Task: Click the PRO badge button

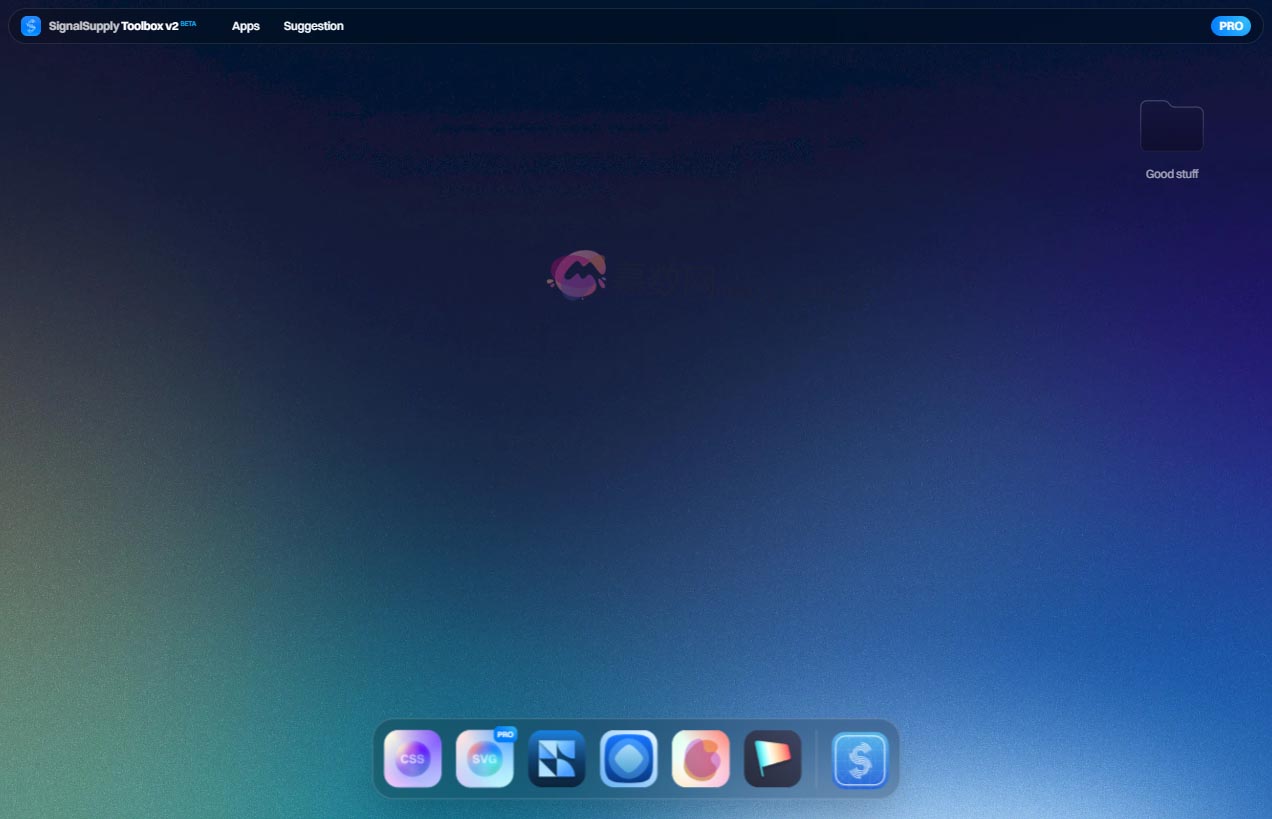Action: (x=1230, y=25)
